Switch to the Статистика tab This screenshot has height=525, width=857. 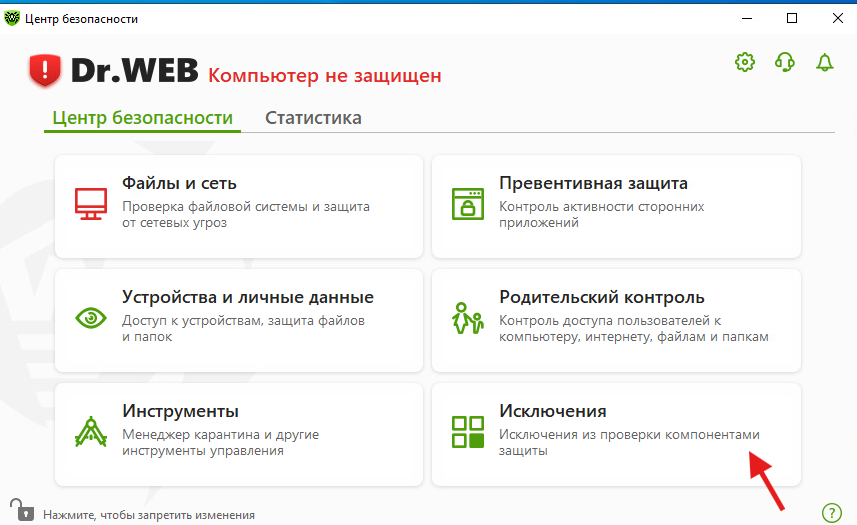tap(313, 118)
